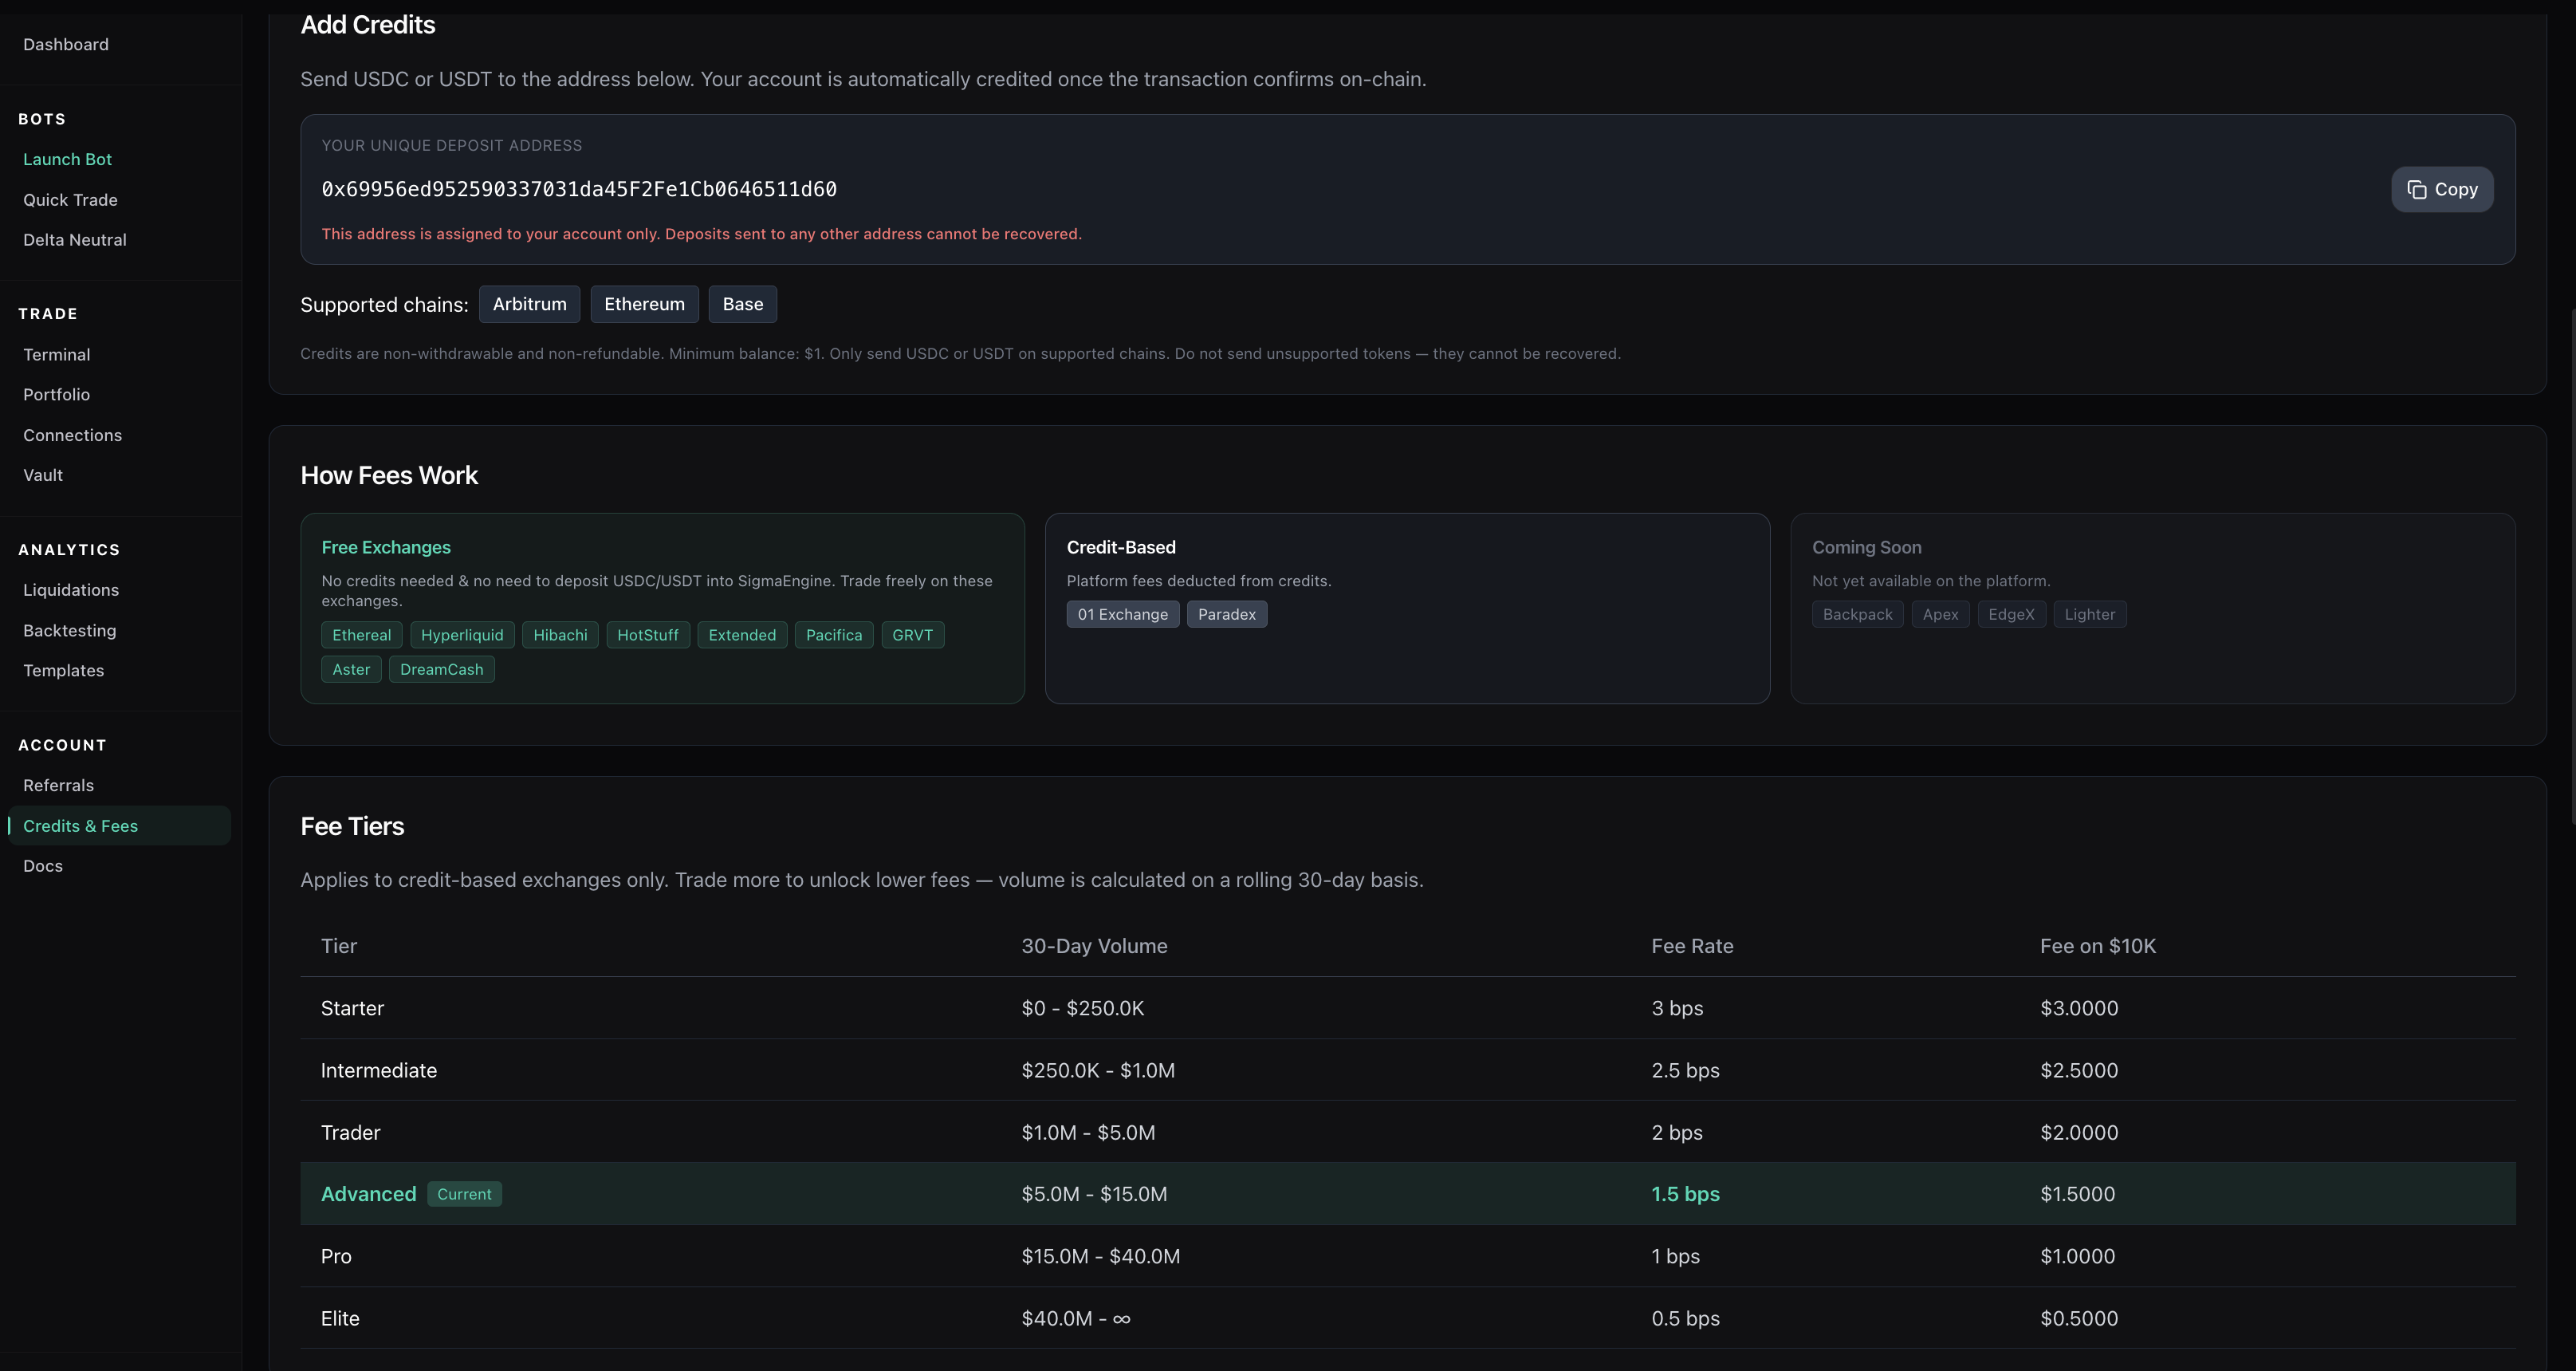Click the GRVT exchange tag

(x=912, y=635)
